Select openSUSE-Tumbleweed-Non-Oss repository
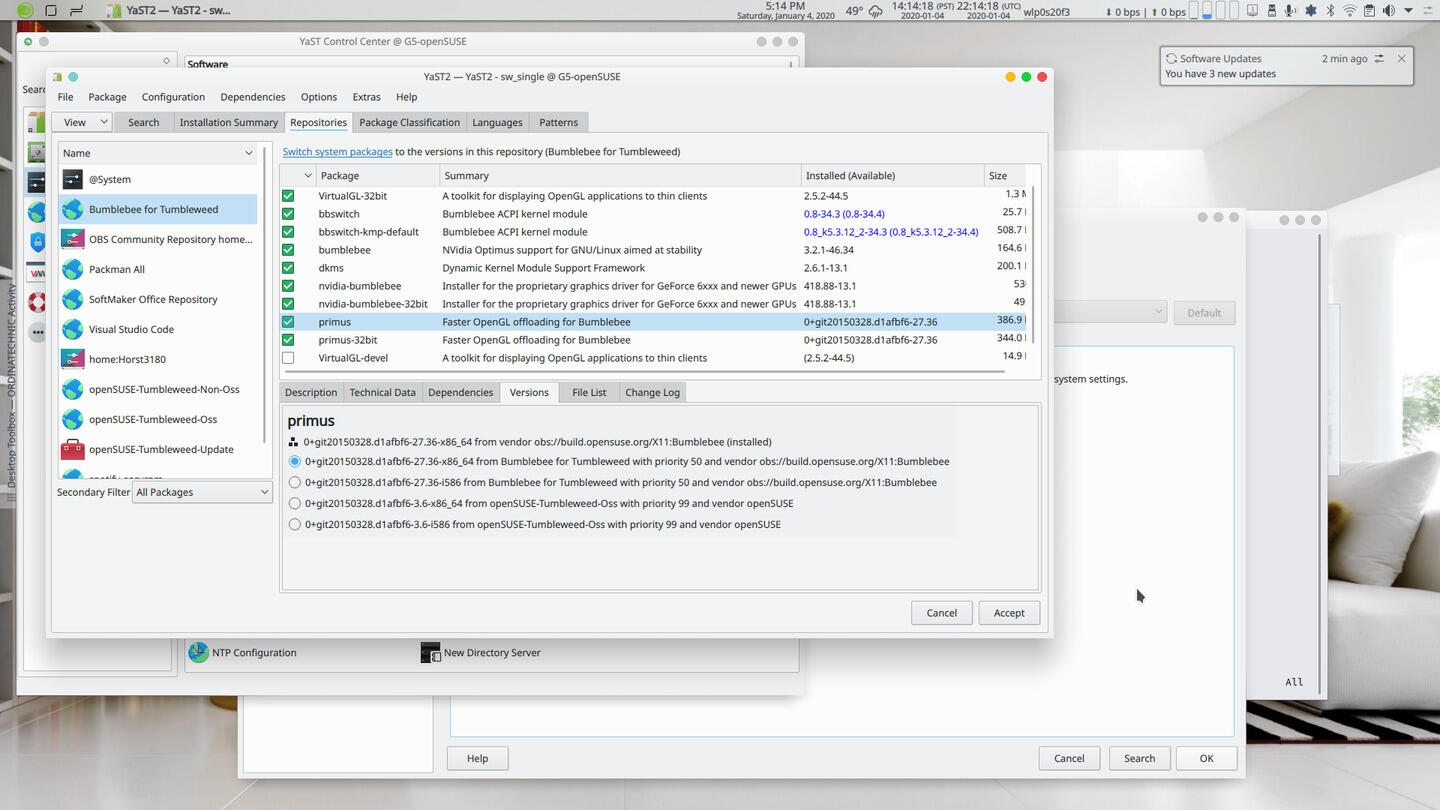 pos(158,389)
